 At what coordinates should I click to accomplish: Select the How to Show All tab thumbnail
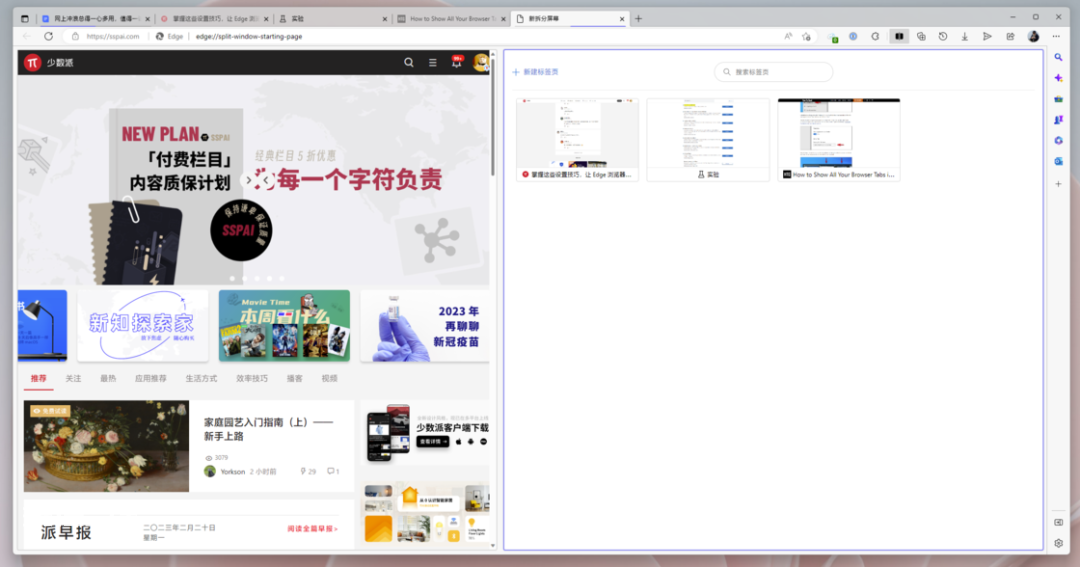point(839,140)
